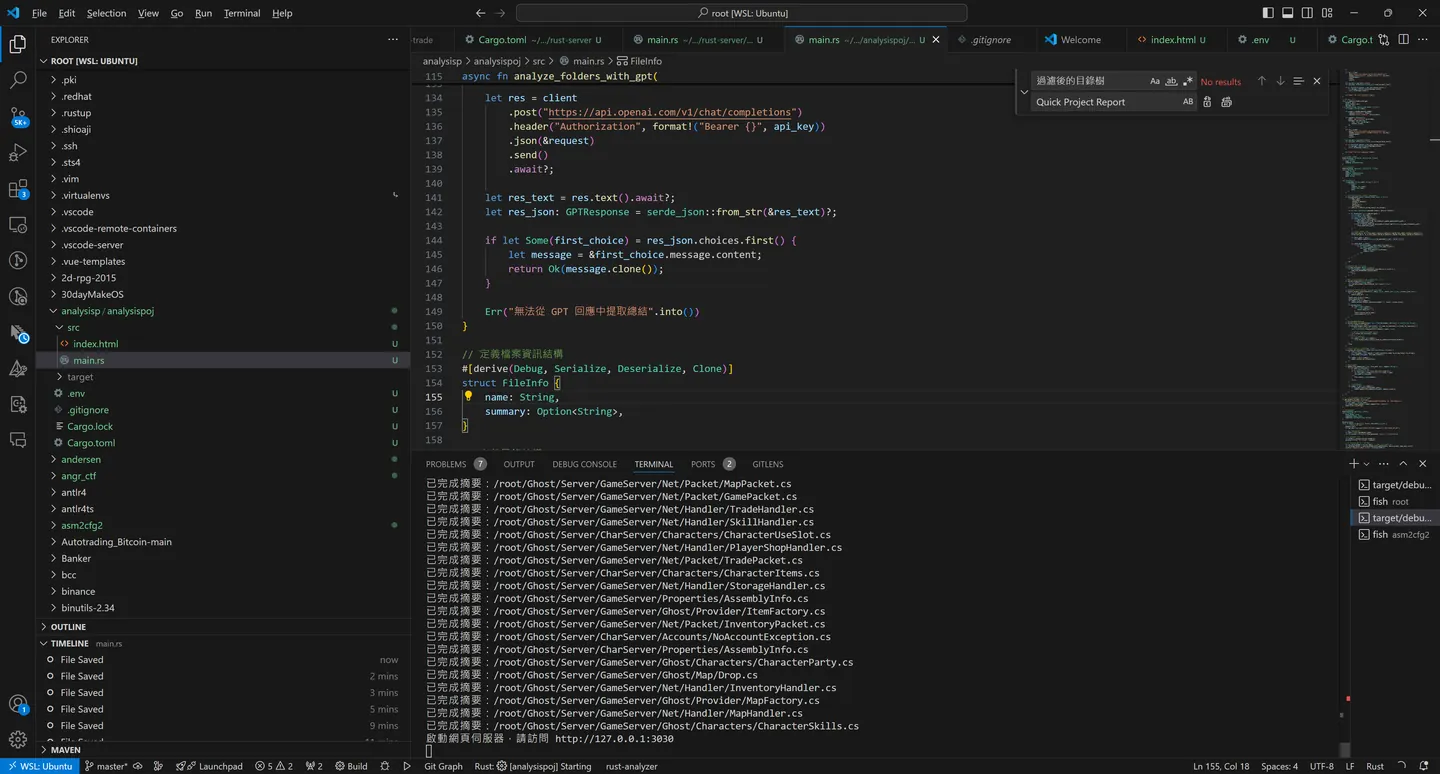Toggle the bottom panel visibility

click(x=1288, y=13)
